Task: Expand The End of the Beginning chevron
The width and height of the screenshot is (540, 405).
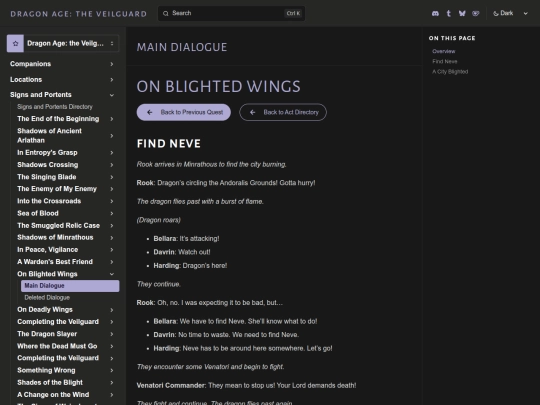Action: 112,119
